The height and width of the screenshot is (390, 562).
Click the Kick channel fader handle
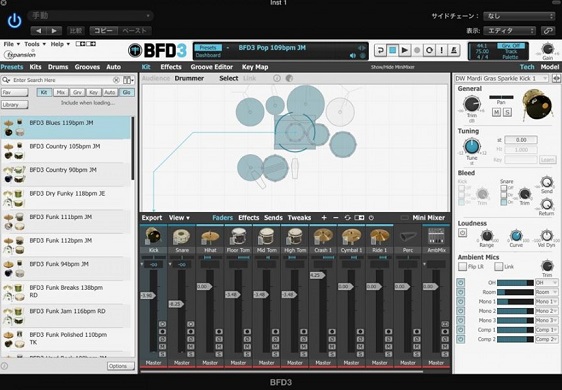pos(148,295)
